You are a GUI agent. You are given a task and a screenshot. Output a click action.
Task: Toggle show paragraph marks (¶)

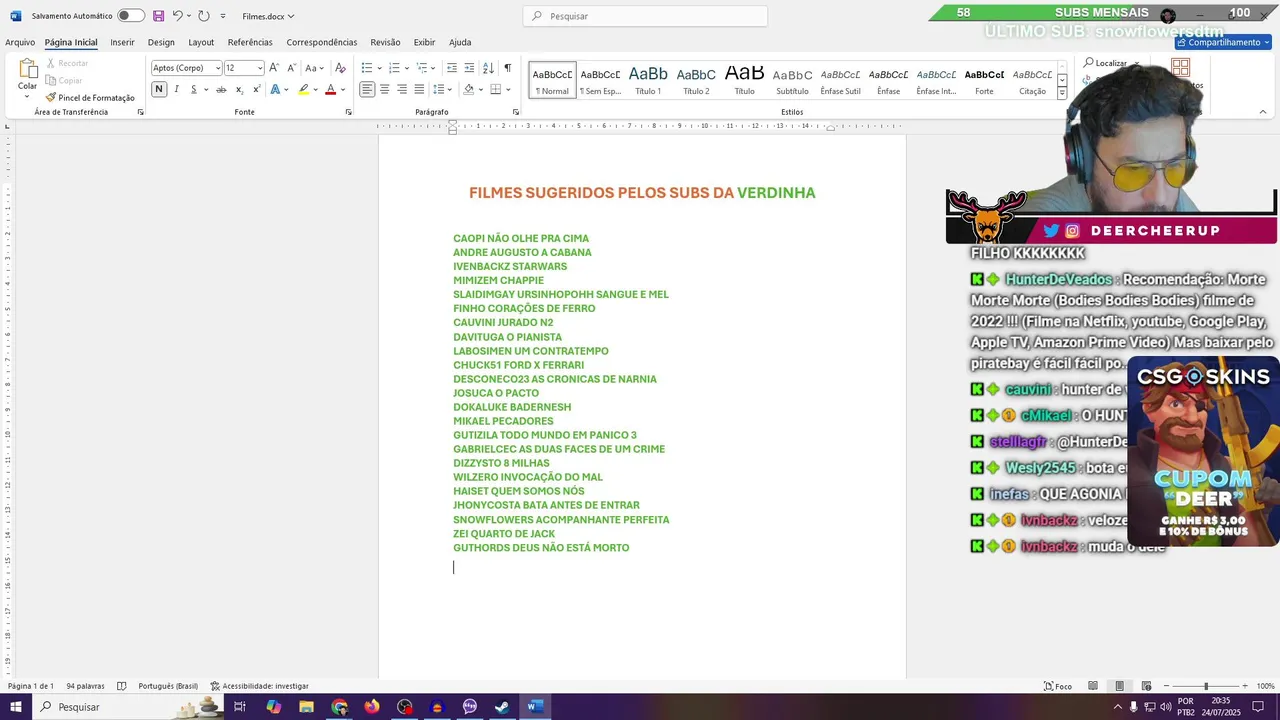tap(507, 68)
